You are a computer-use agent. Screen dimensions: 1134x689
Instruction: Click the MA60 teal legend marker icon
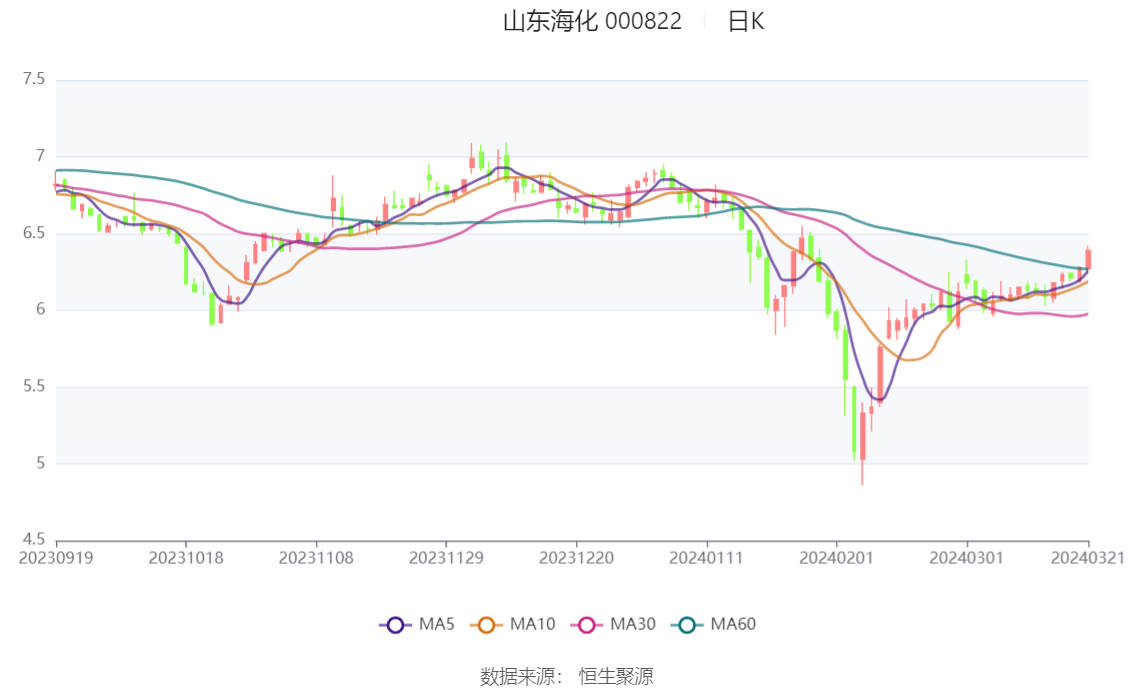click(687, 625)
